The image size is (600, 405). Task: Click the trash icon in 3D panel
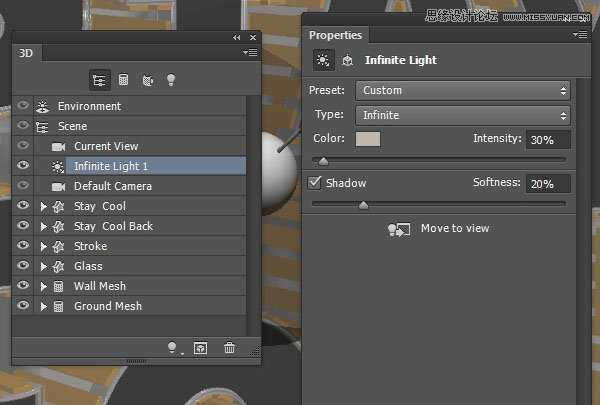230,347
